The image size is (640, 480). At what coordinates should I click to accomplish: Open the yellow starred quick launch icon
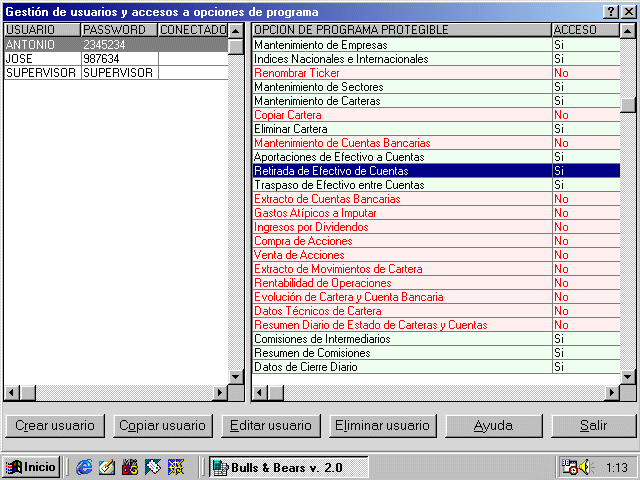coord(176,467)
